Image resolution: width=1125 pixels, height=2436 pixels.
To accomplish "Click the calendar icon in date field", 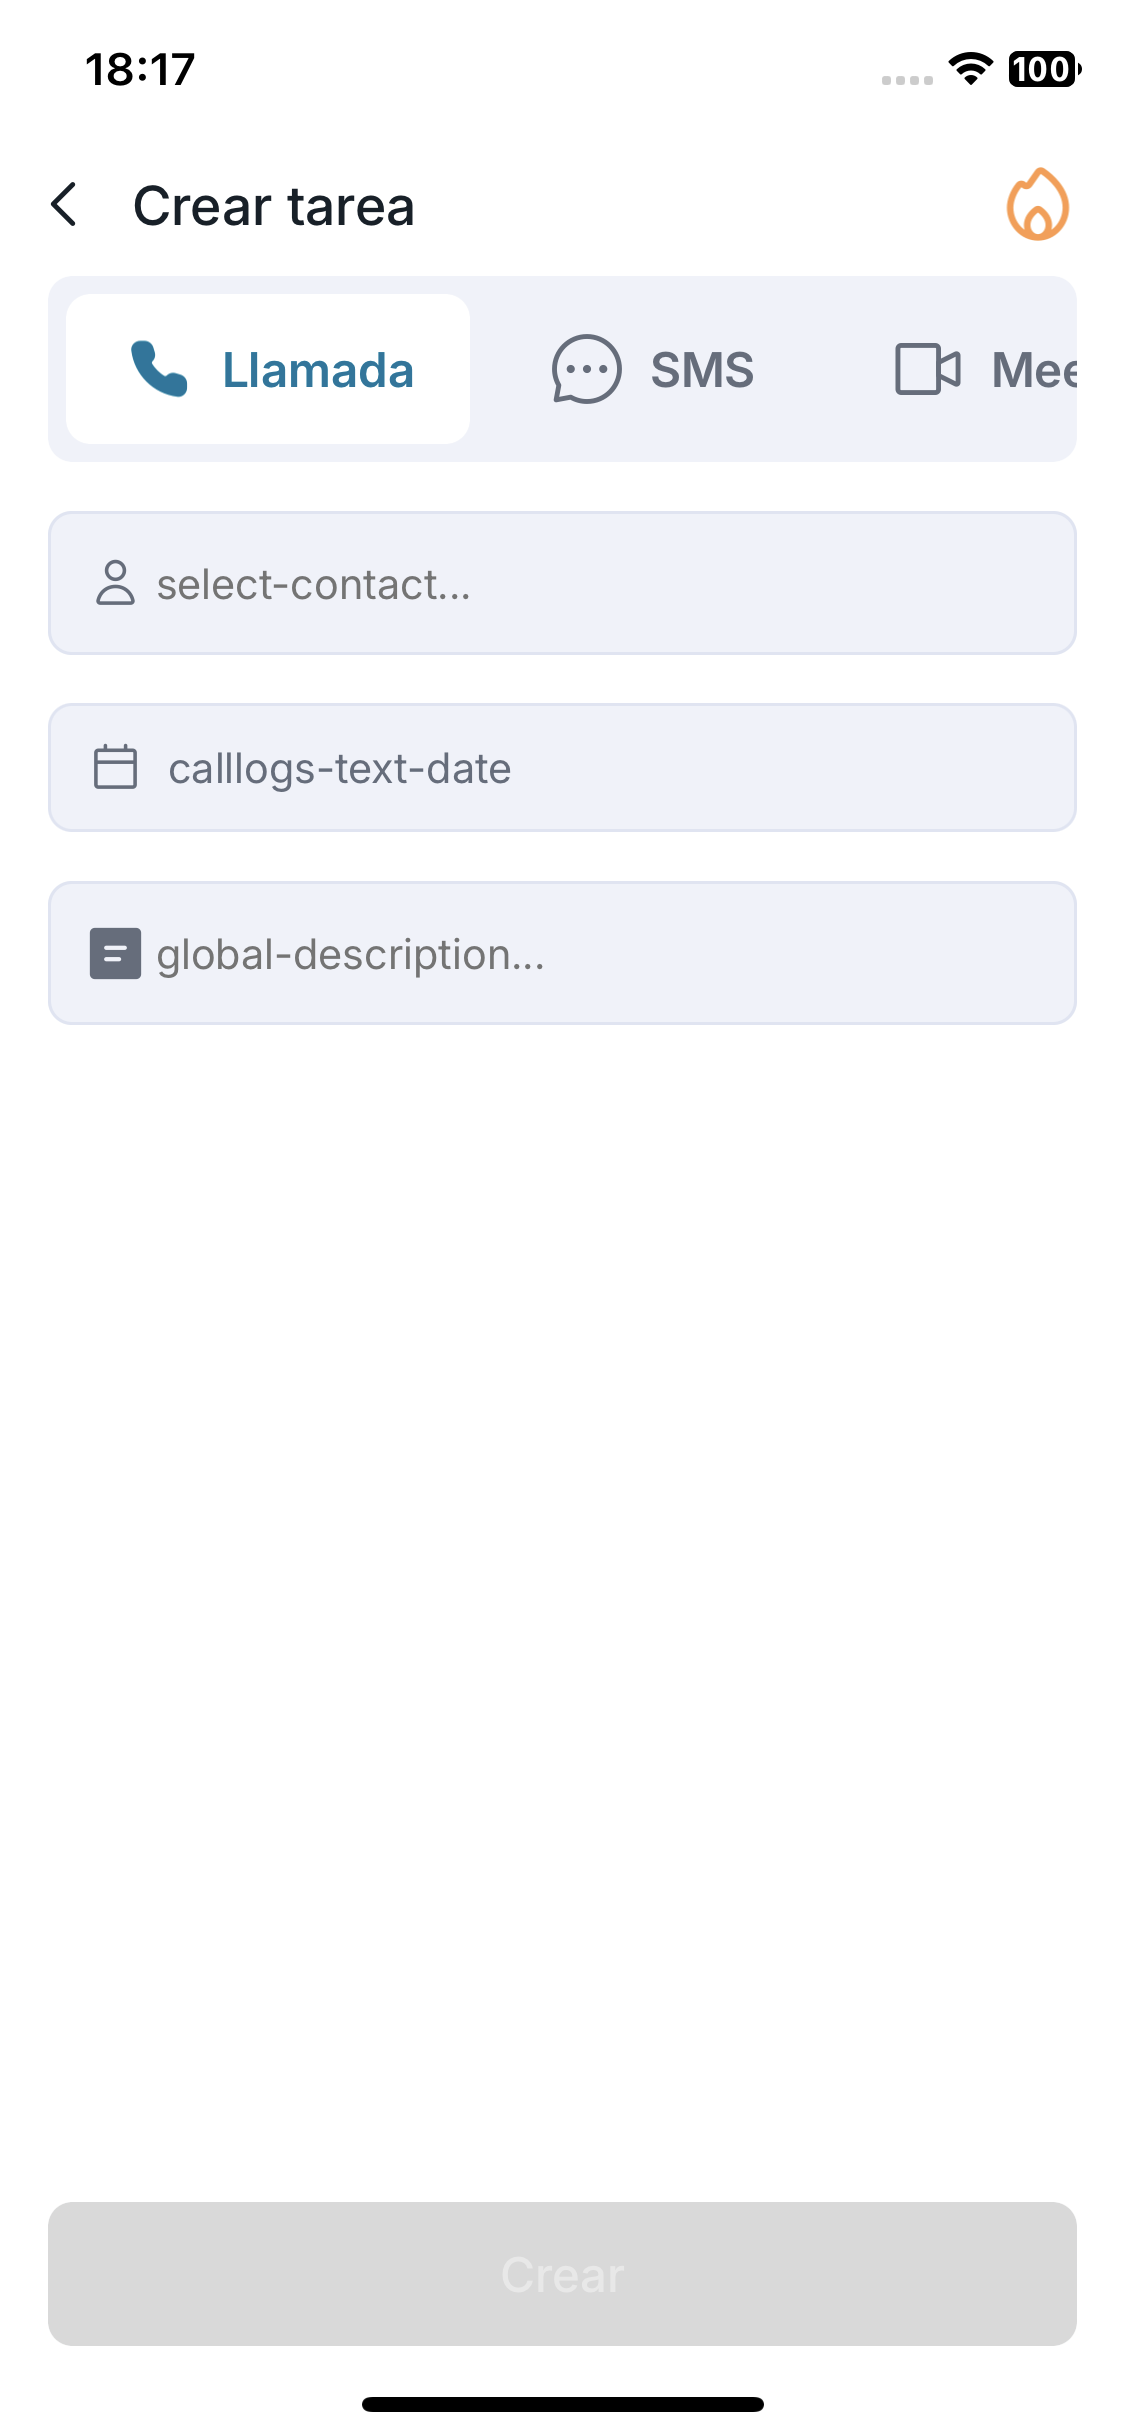I will click(115, 768).
